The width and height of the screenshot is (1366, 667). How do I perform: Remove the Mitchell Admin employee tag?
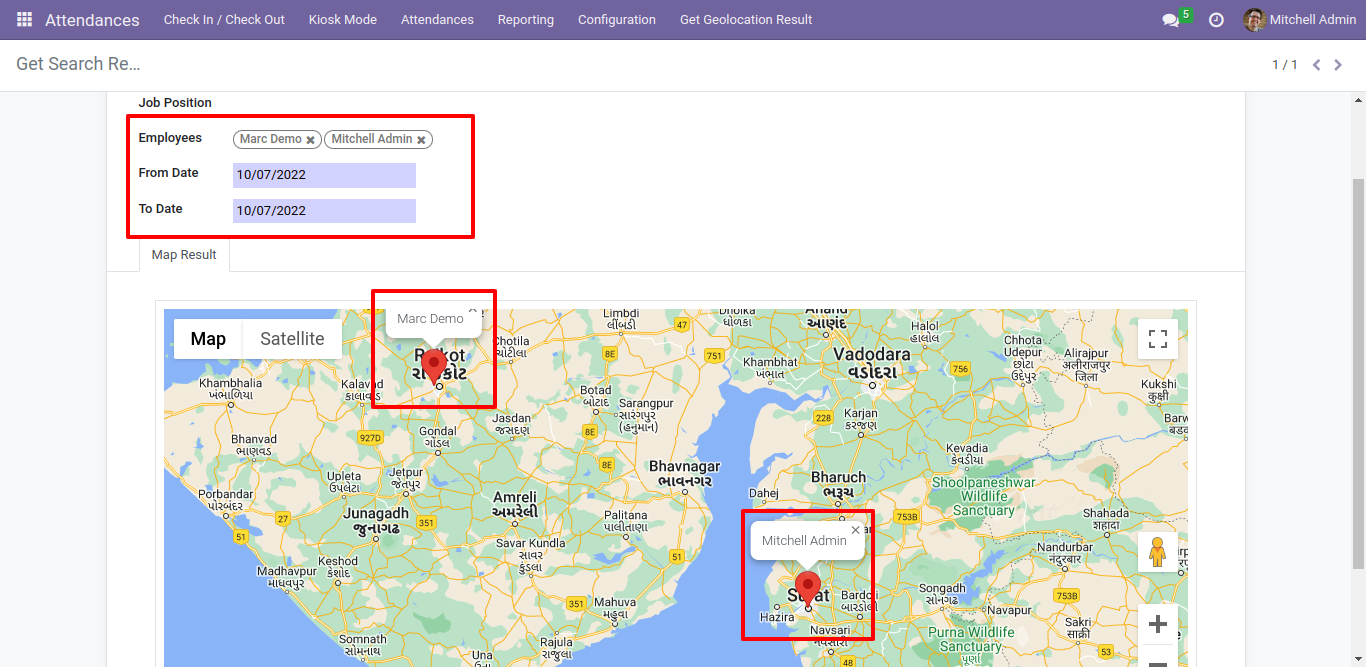(x=421, y=140)
